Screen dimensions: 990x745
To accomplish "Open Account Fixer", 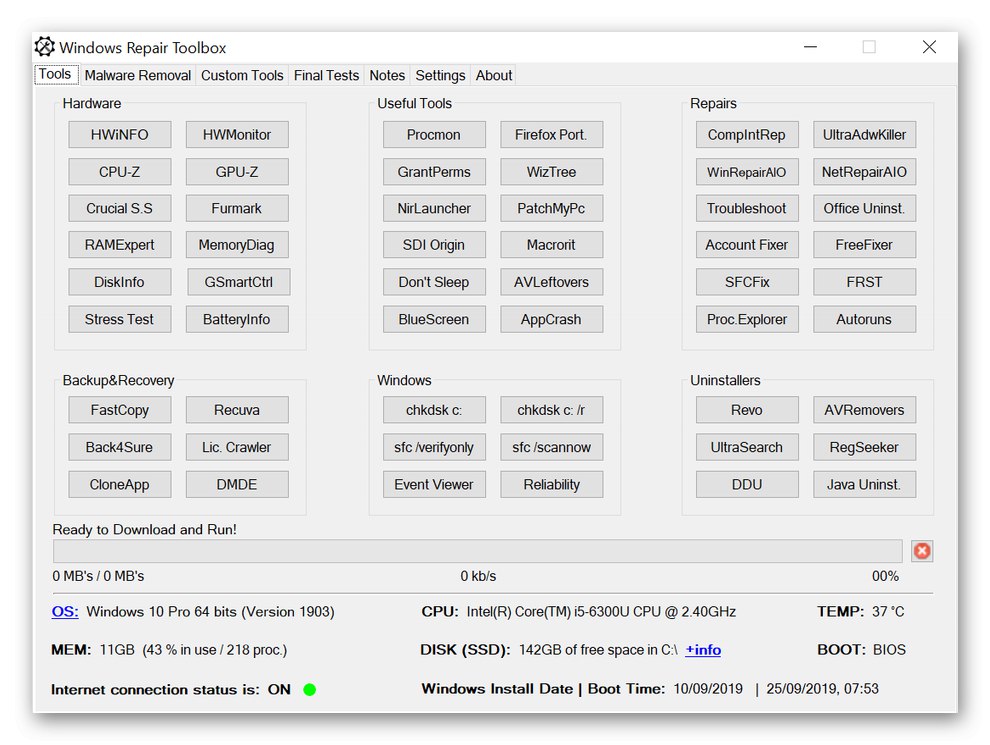I will 747,245.
